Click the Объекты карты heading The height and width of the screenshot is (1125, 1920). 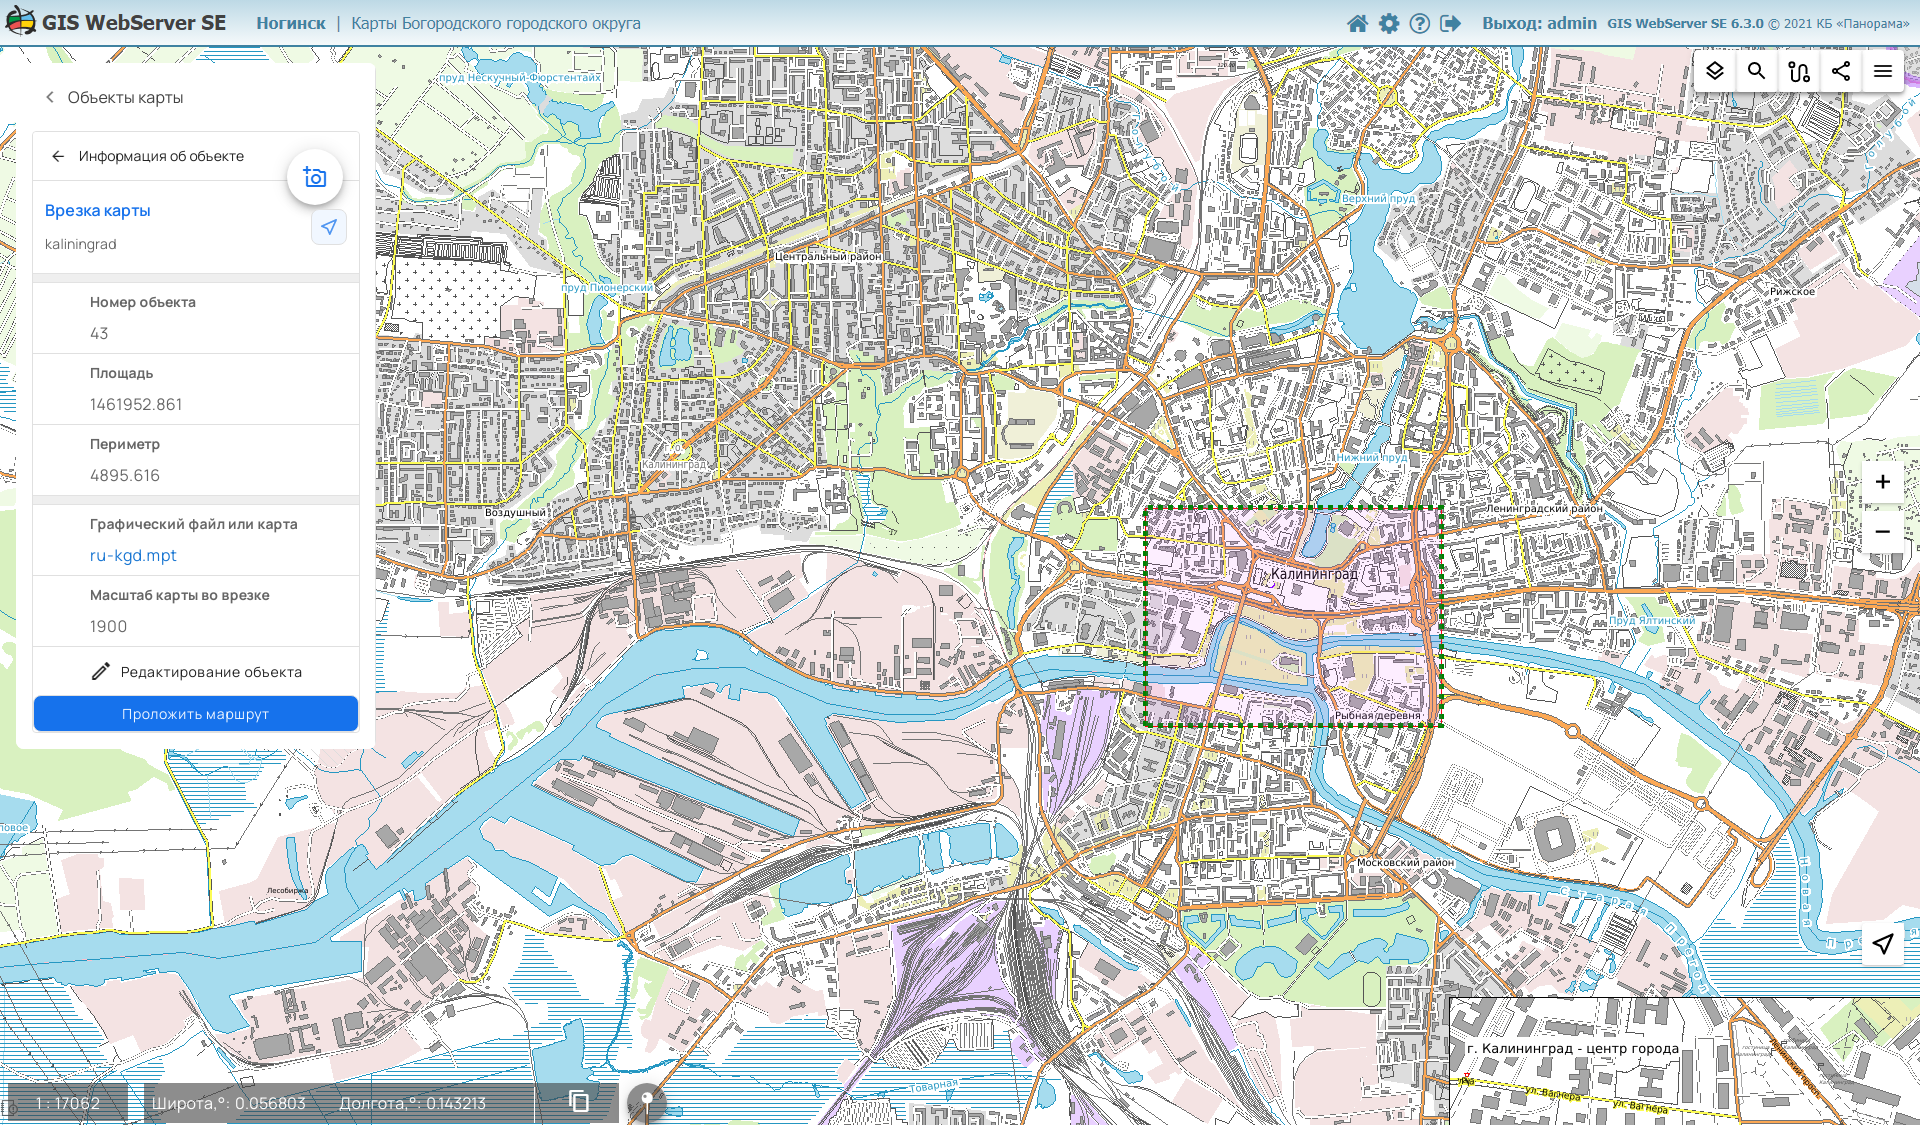[125, 97]
